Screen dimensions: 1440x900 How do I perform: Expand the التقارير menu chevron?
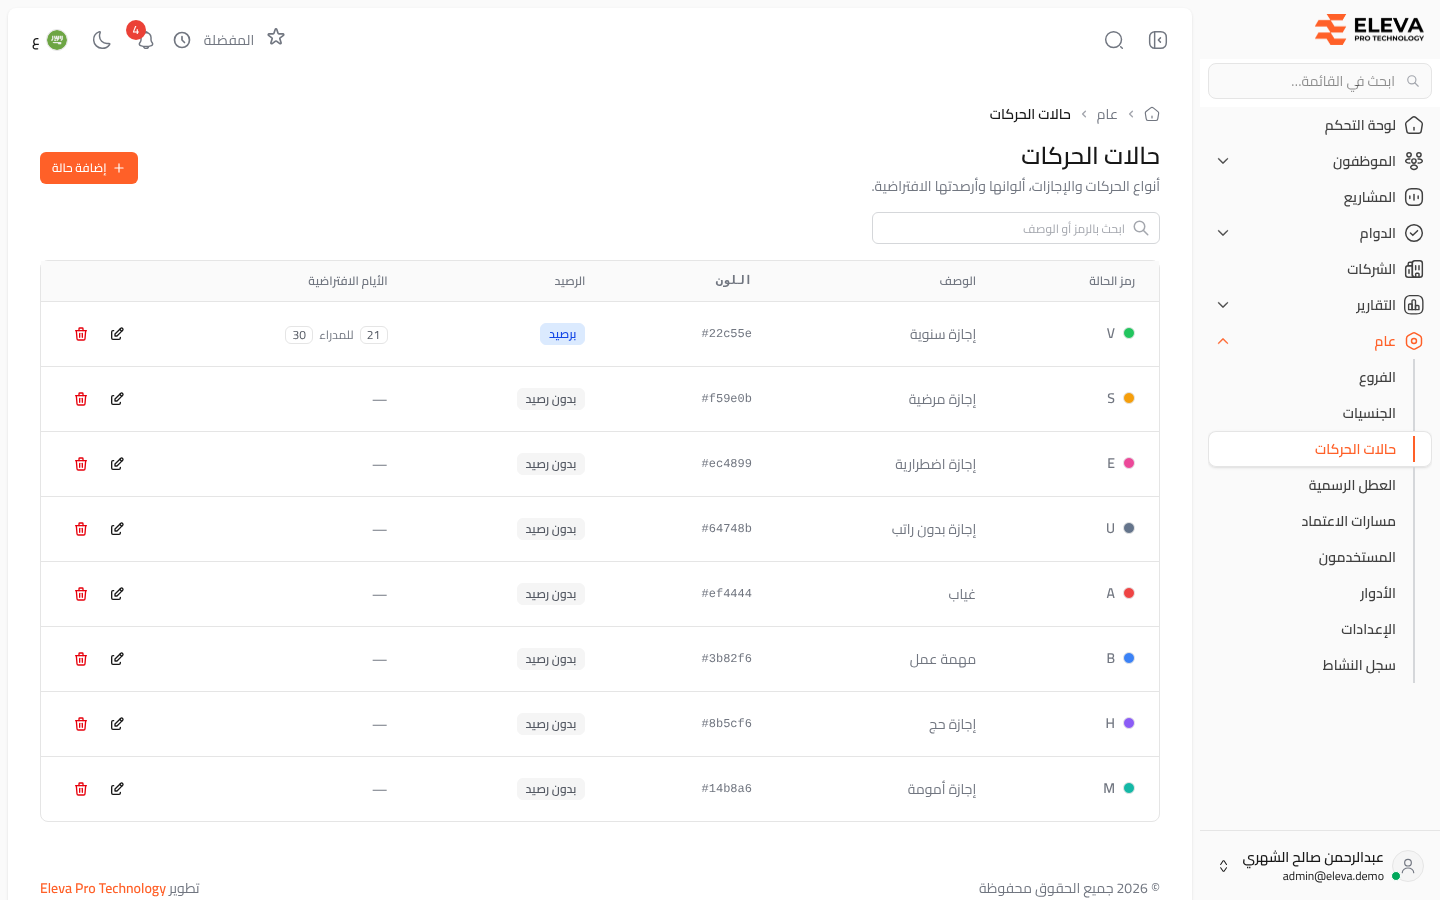(x=1223, y=305)
